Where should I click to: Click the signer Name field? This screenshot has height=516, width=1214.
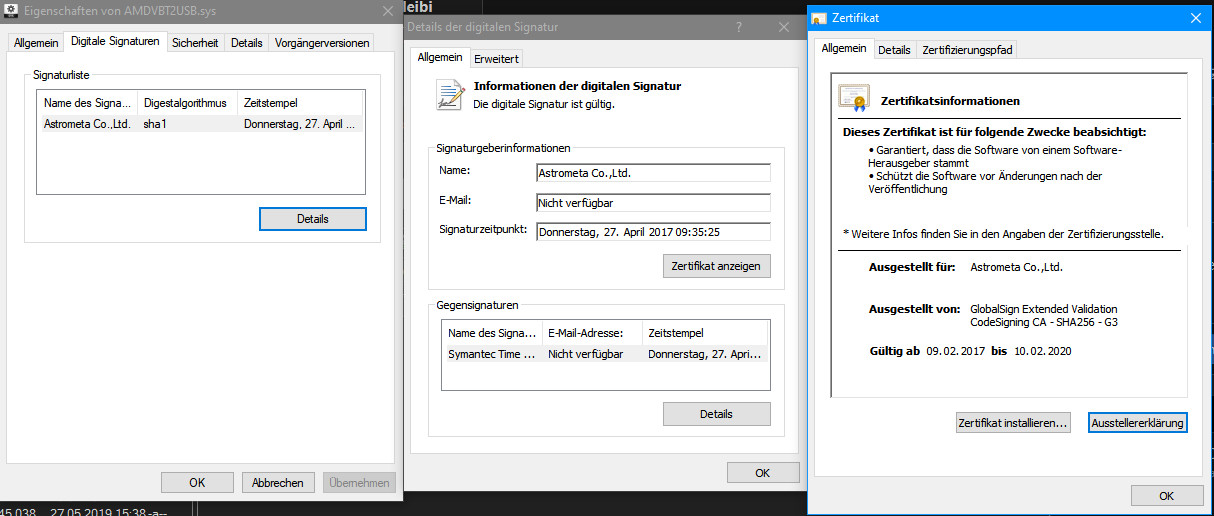(653, 173)
